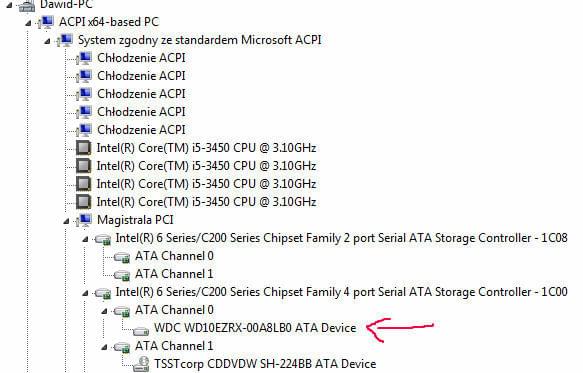Collapse the 4 port Serial ATA Storage Controller node
The height and width of the screenshot is (373, 583).
point(85,293)
